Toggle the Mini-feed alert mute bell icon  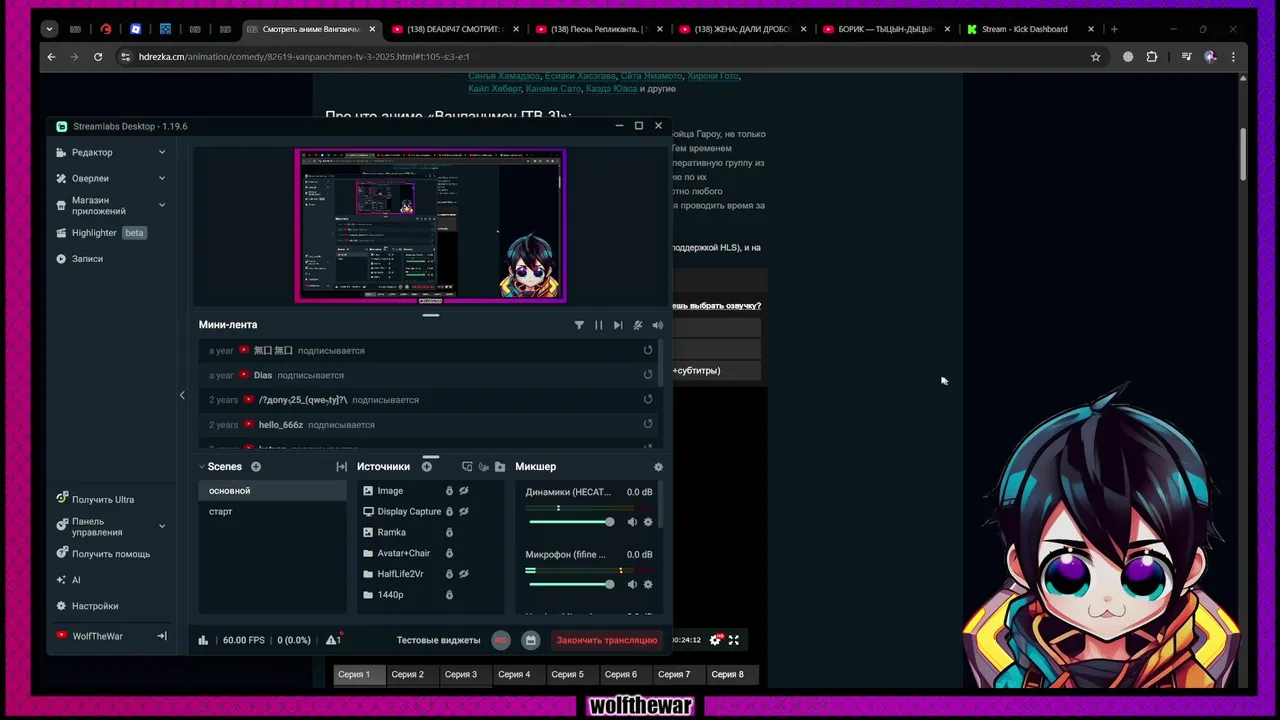pos(638,325)
